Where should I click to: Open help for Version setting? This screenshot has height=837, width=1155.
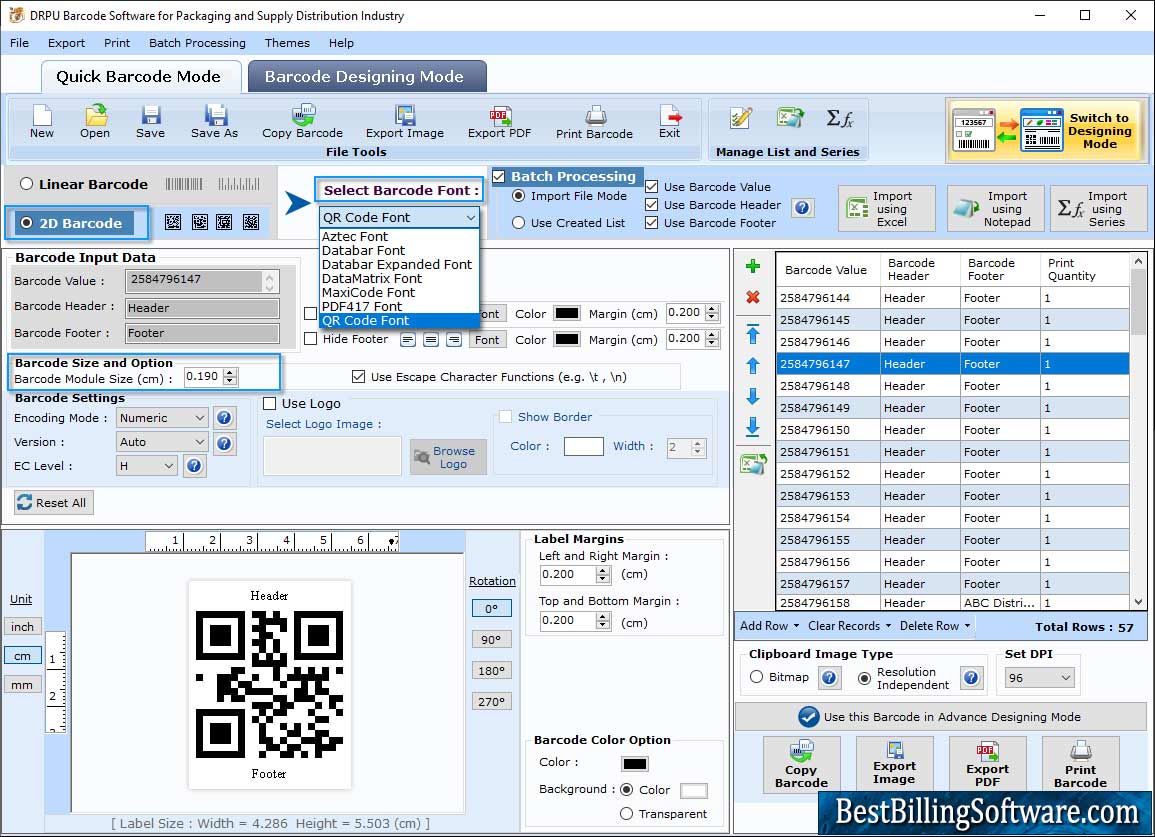click(x=225, y=443)
